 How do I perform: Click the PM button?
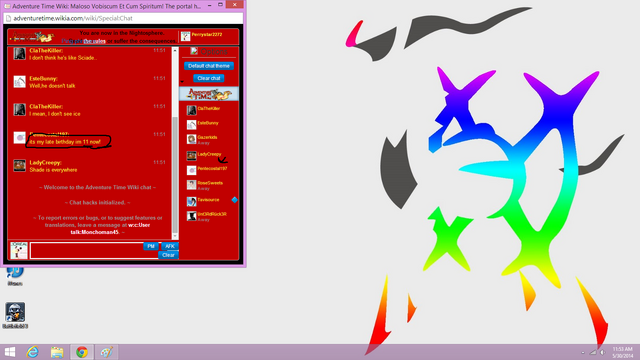coord(151,246)
